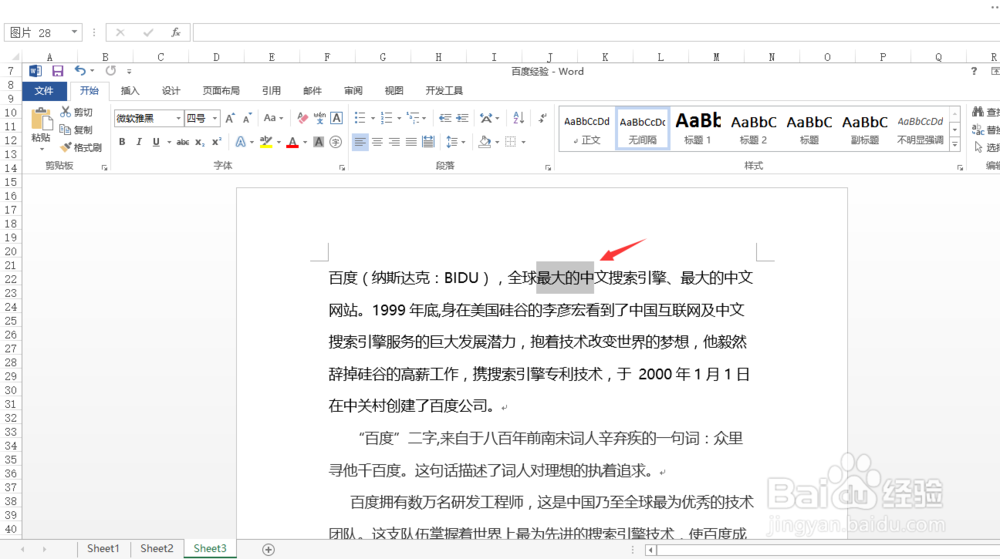The width and height of the screenshot is (1000, 559).
Task: Open the 文件 File tab
Action: 44,91
